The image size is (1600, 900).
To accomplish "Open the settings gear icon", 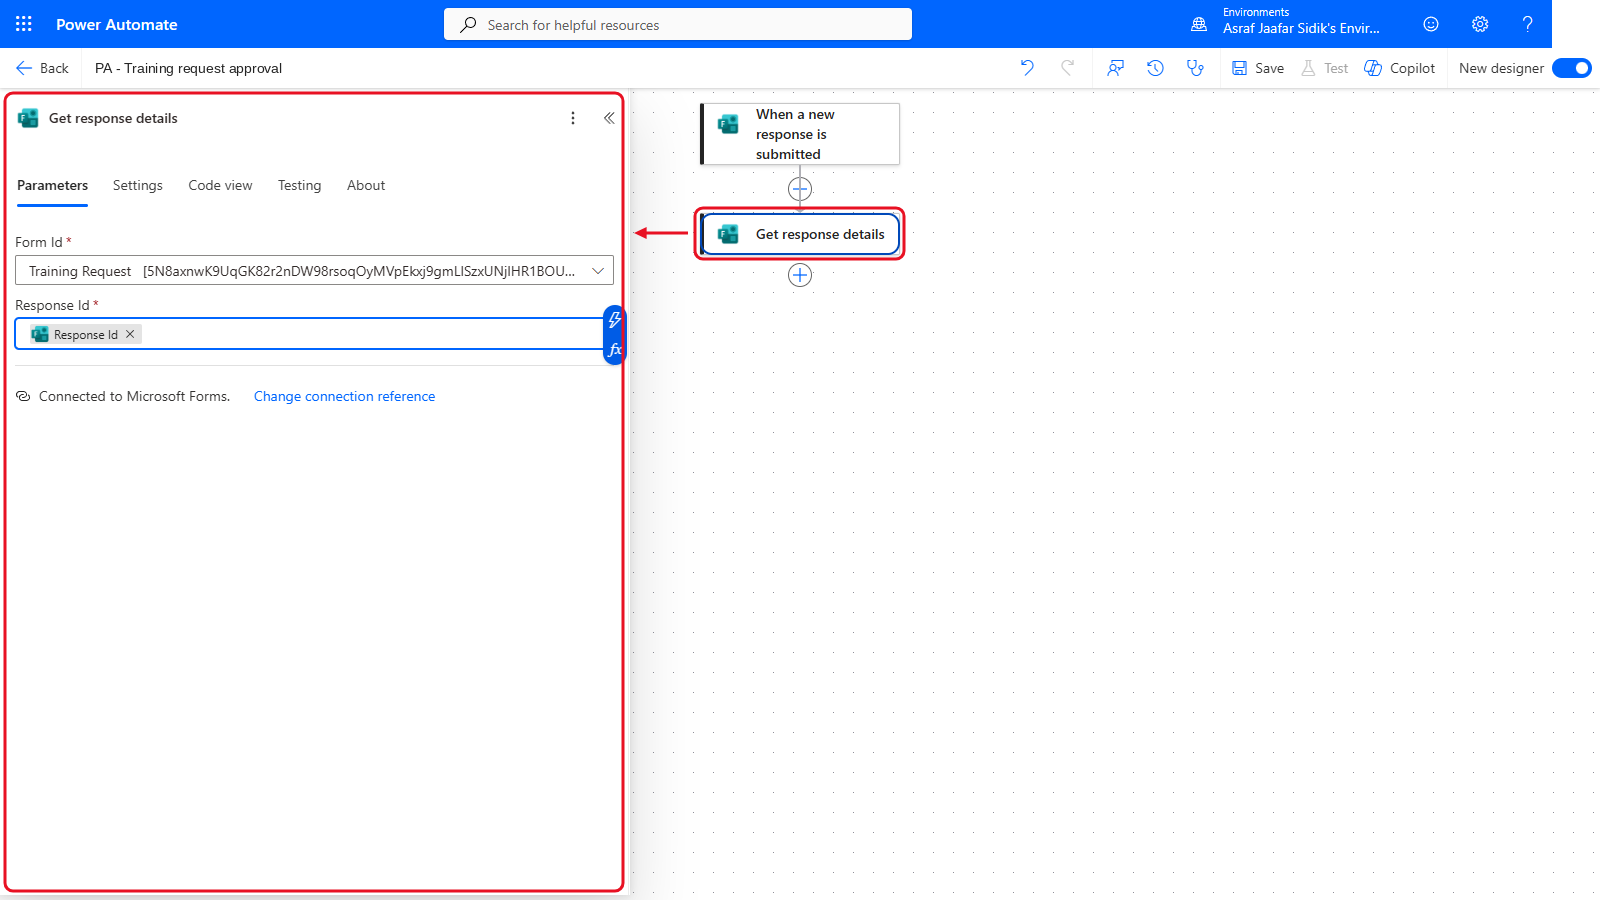I will (x=1480, y=24).
